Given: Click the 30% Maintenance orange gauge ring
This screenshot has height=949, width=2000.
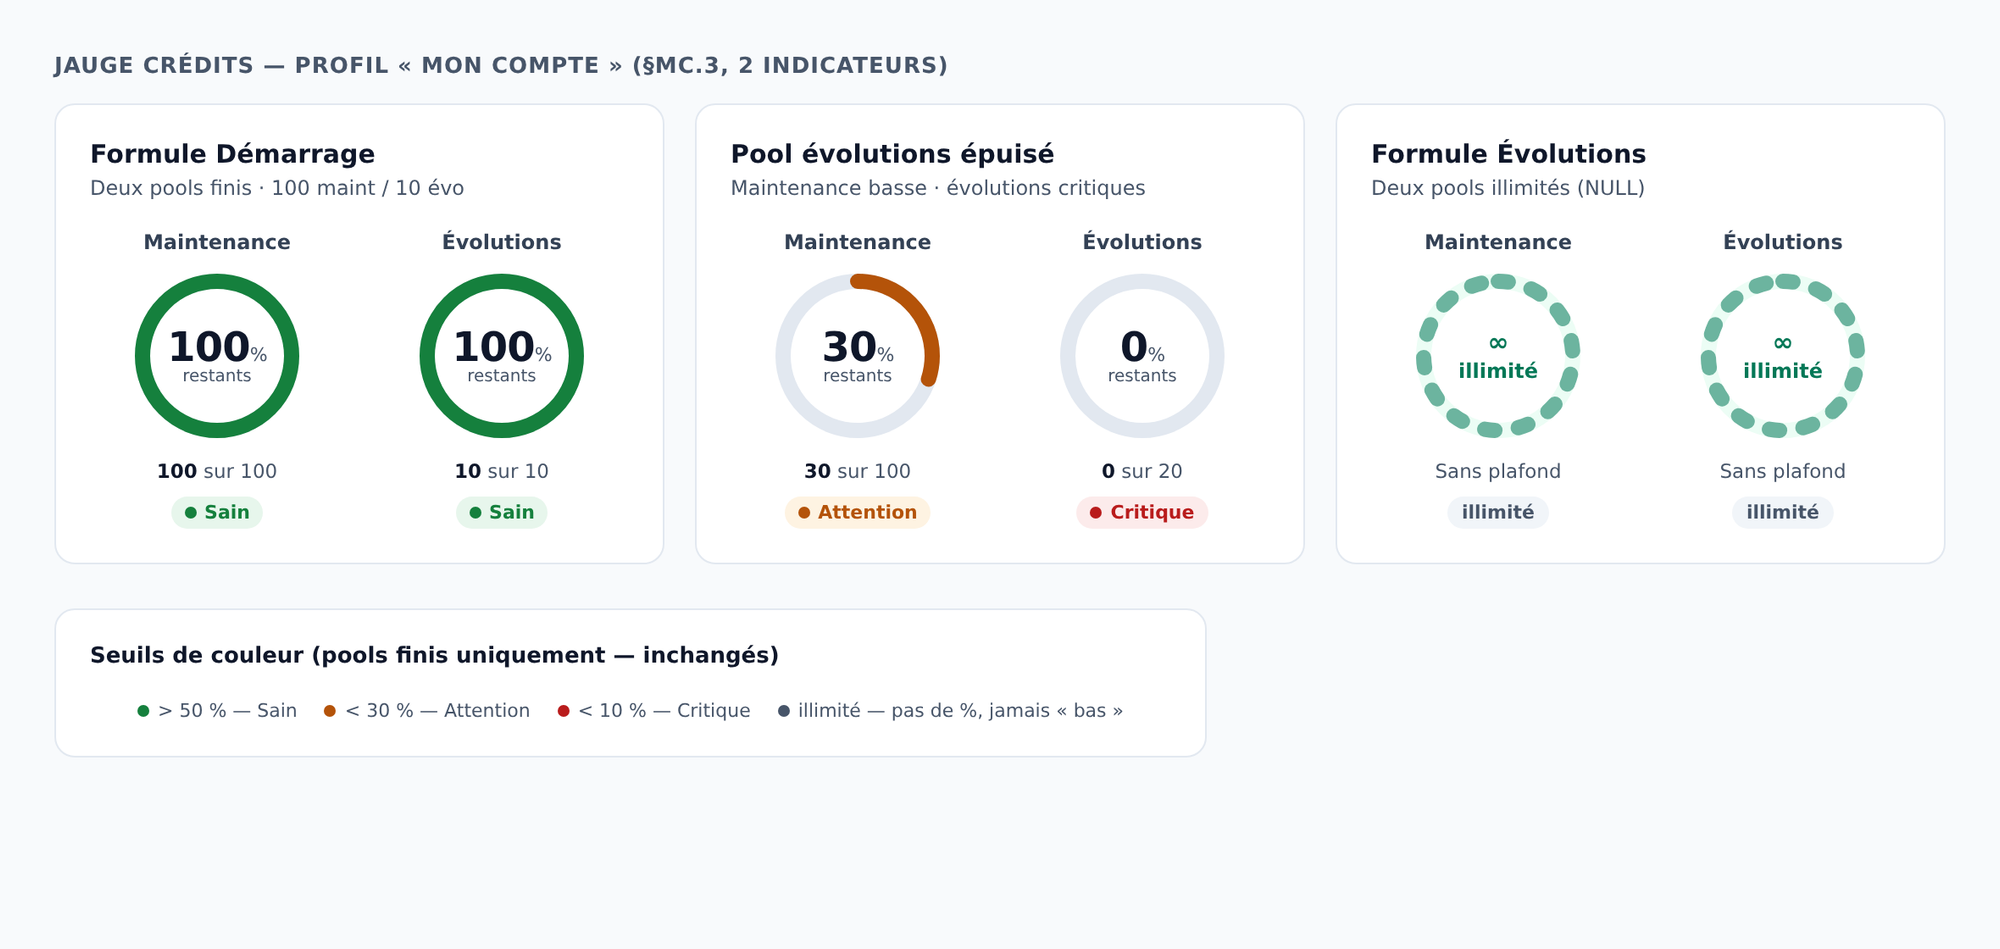Looking at the screenshot, I should click(x=857, y=356).
